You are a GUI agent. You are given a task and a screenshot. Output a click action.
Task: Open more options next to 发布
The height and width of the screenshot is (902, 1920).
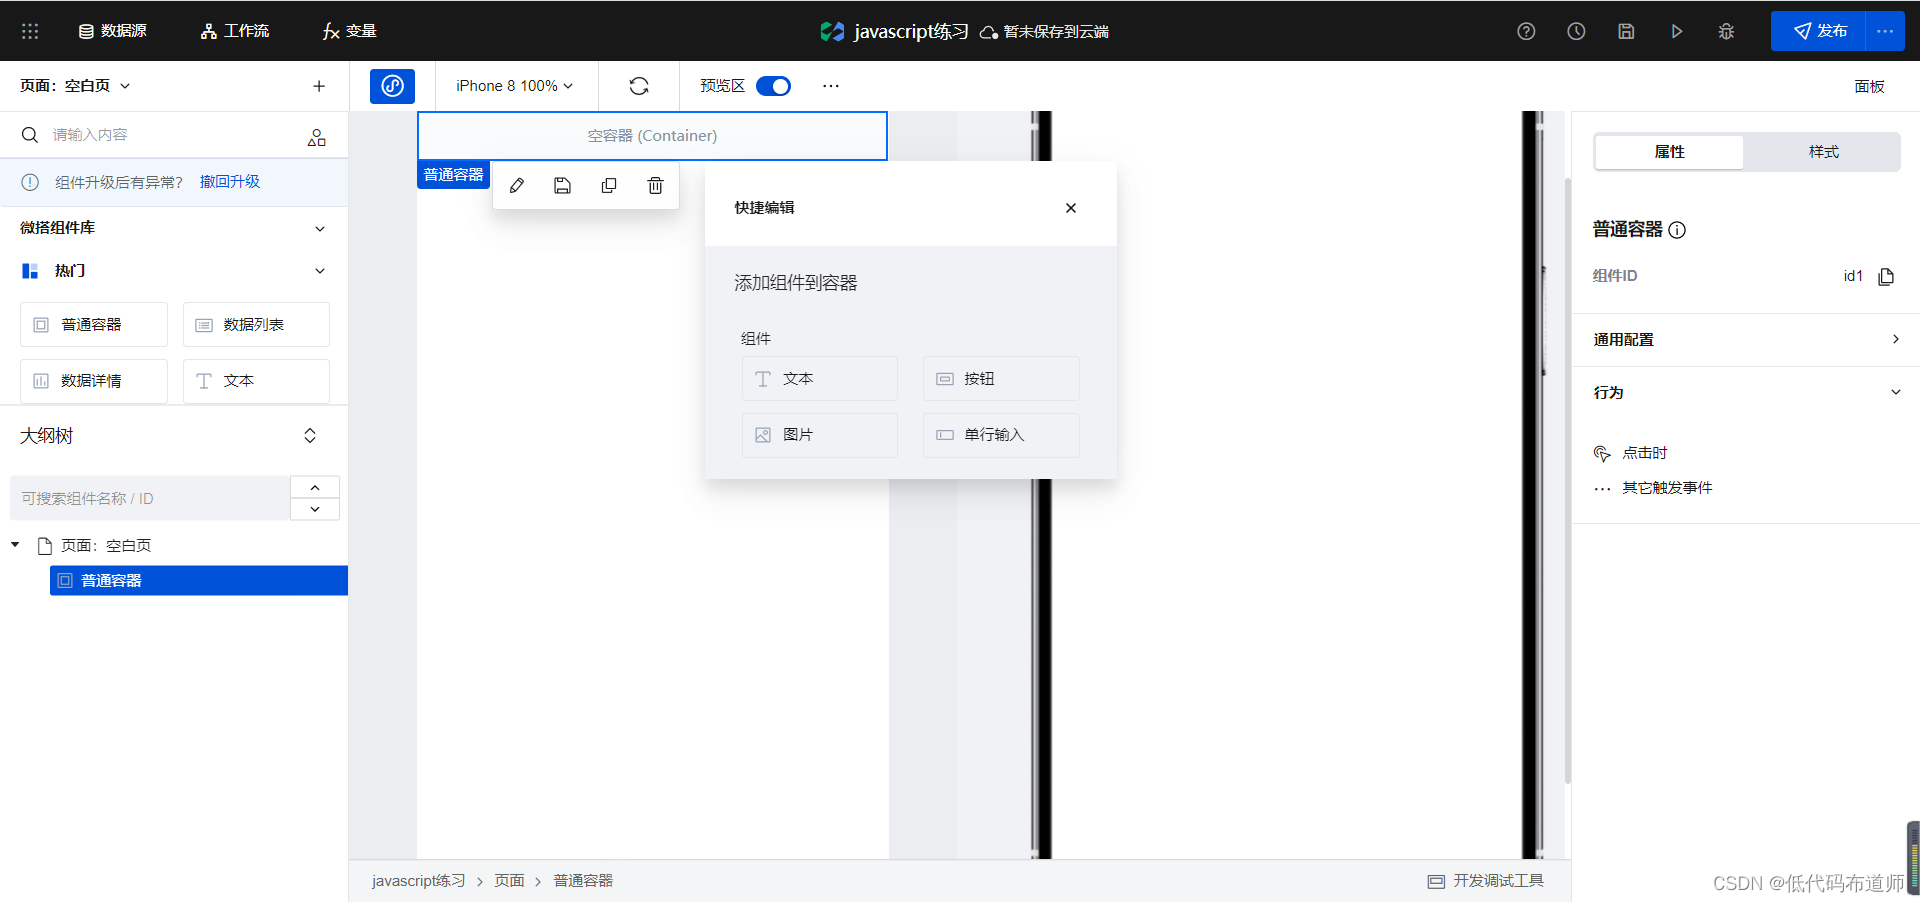tap(1885, 31)
